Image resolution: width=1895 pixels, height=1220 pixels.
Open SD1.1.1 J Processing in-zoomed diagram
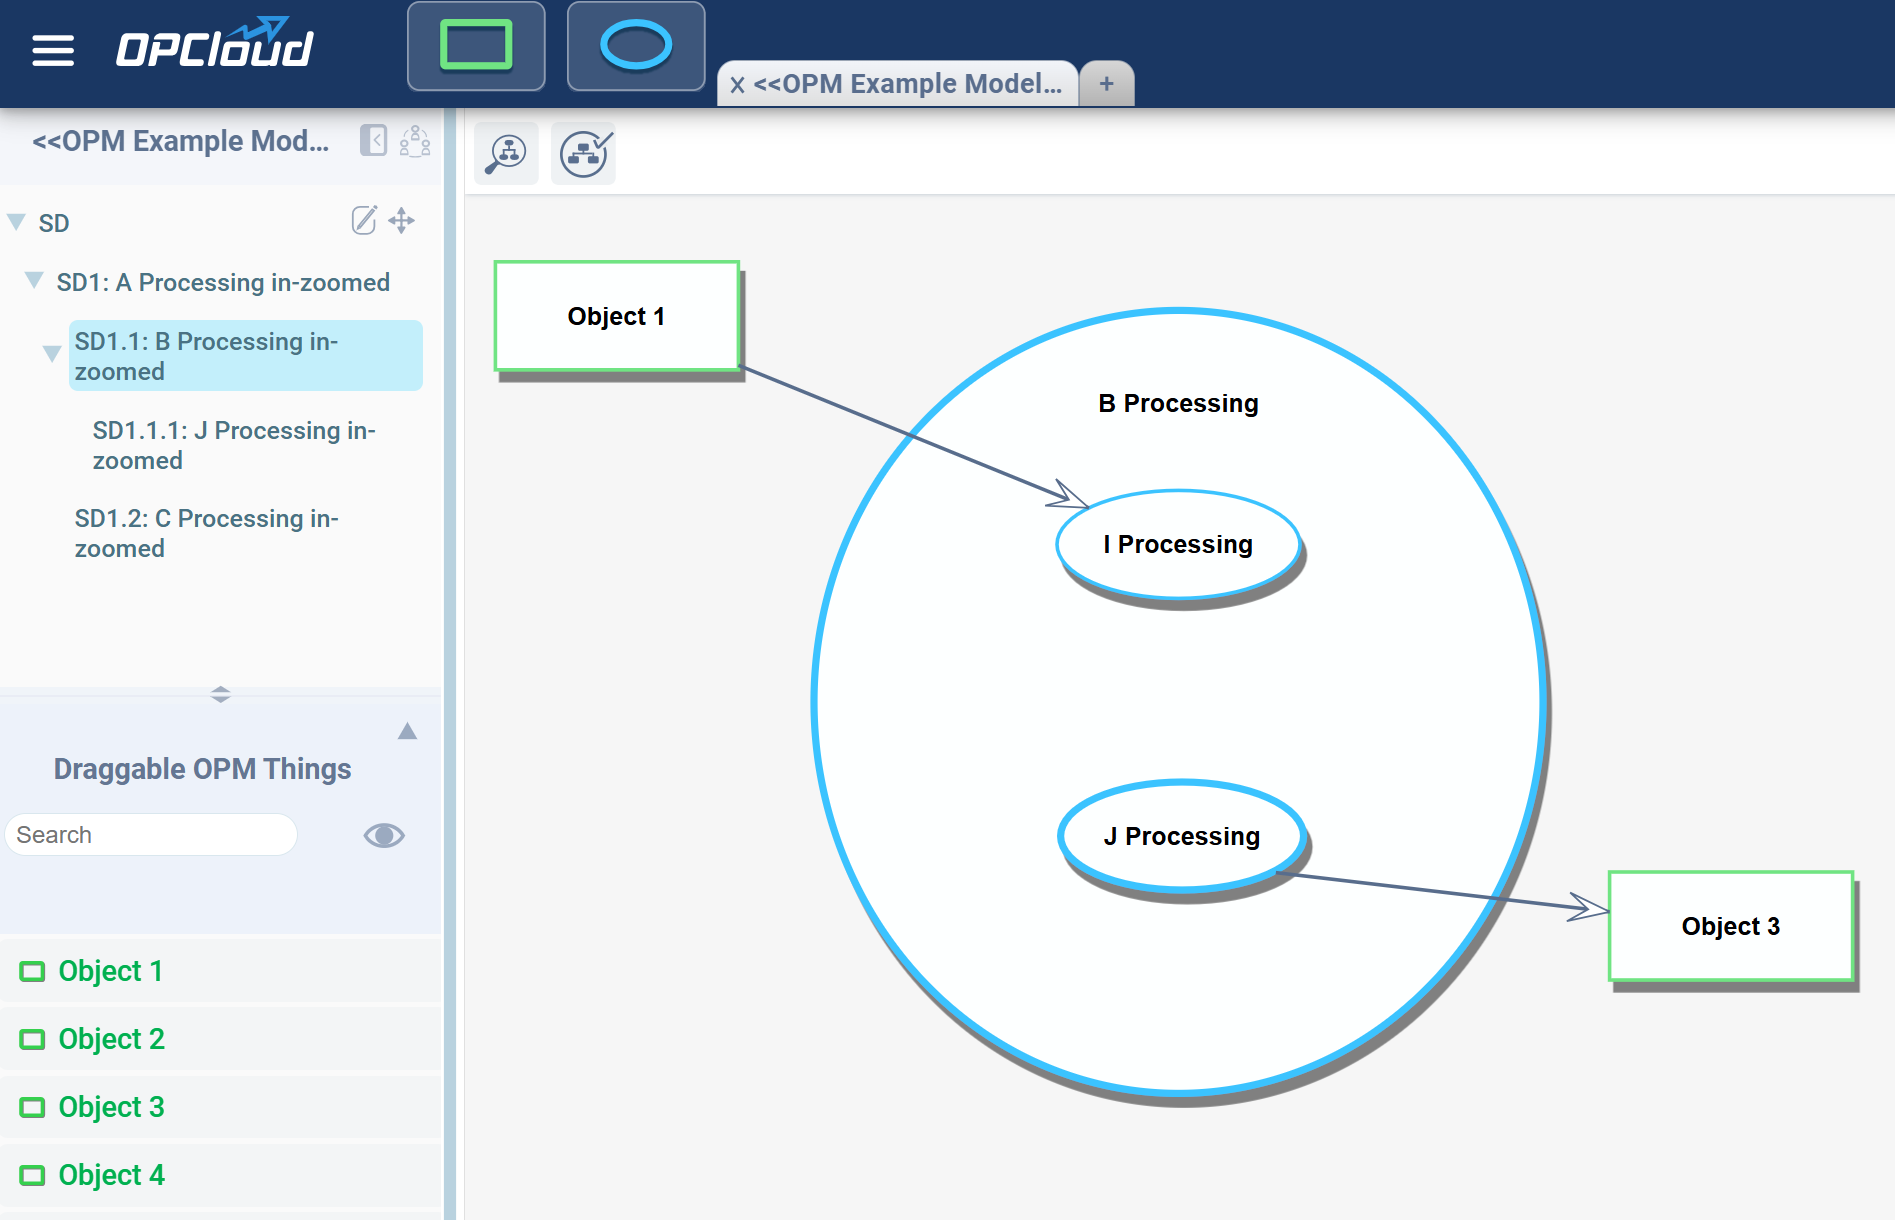pos(233,445)
